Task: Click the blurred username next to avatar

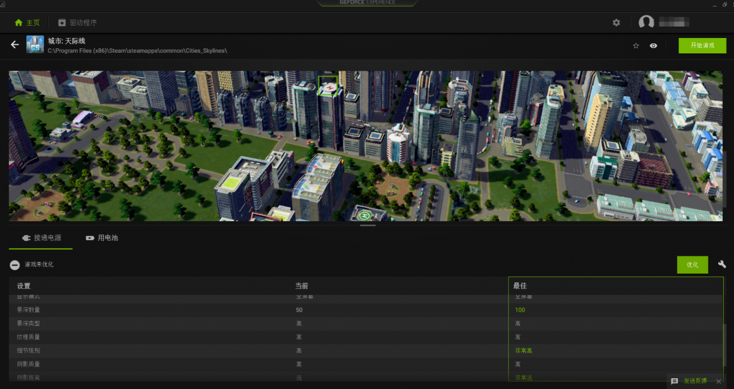Action: (x=674, y=22)
